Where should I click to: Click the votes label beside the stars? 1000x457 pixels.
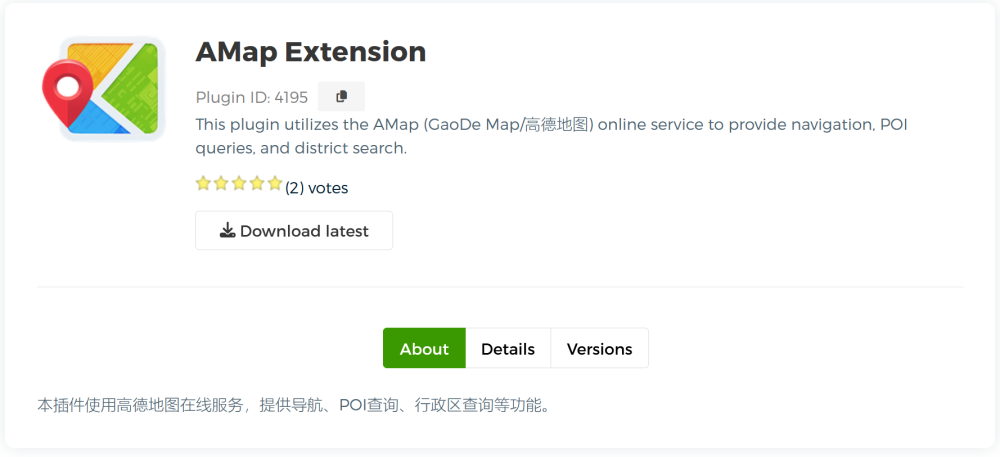pyautogui.click(x=328, y=188)
